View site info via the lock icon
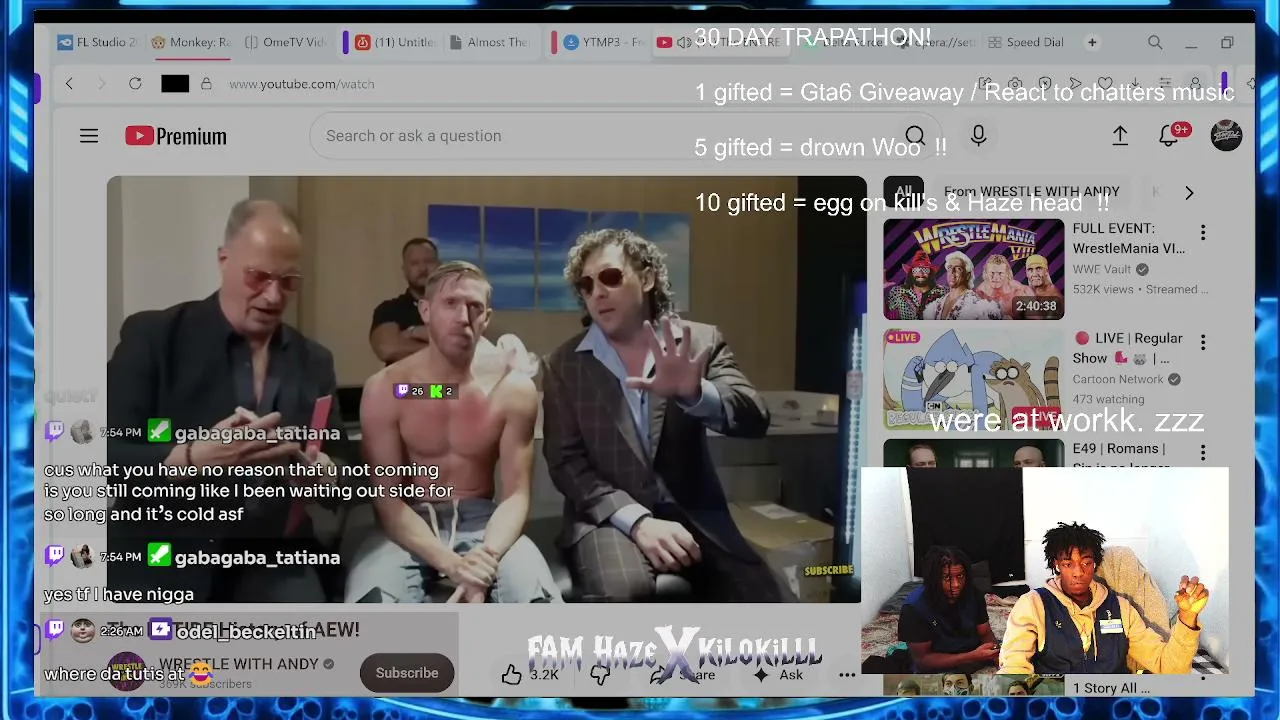 206,84
